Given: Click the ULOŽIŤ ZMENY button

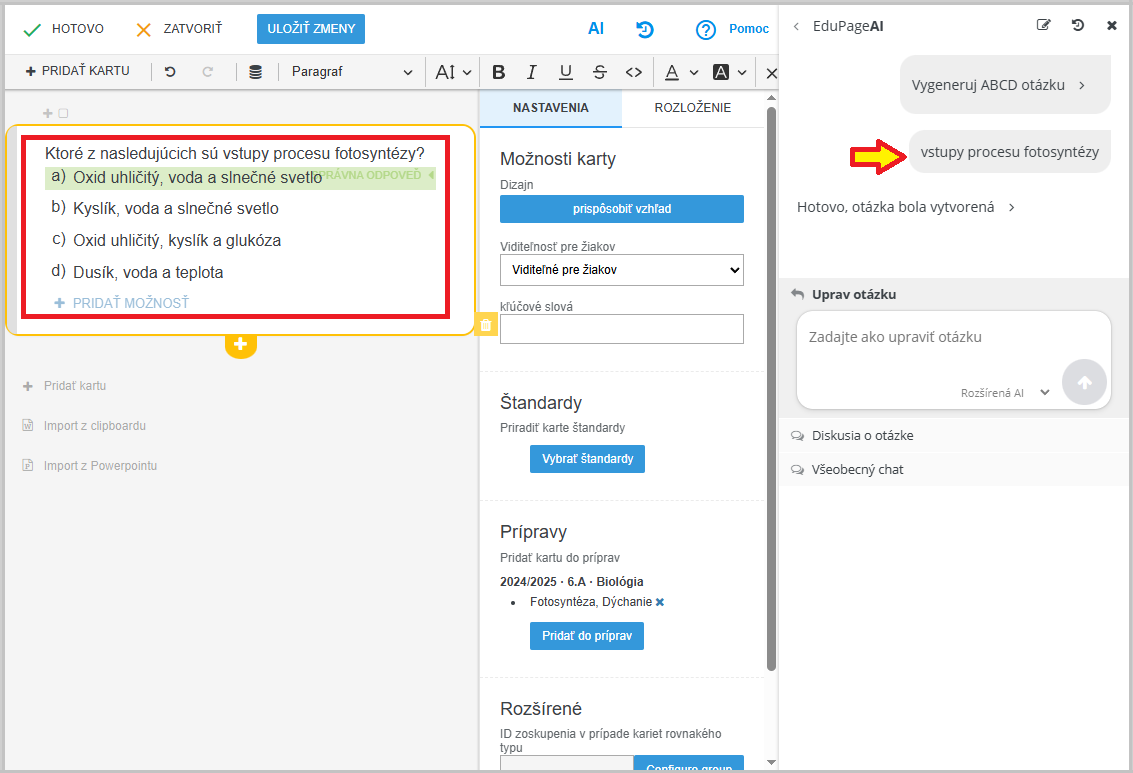Looking at the screenshot, I should pos(311,29).
